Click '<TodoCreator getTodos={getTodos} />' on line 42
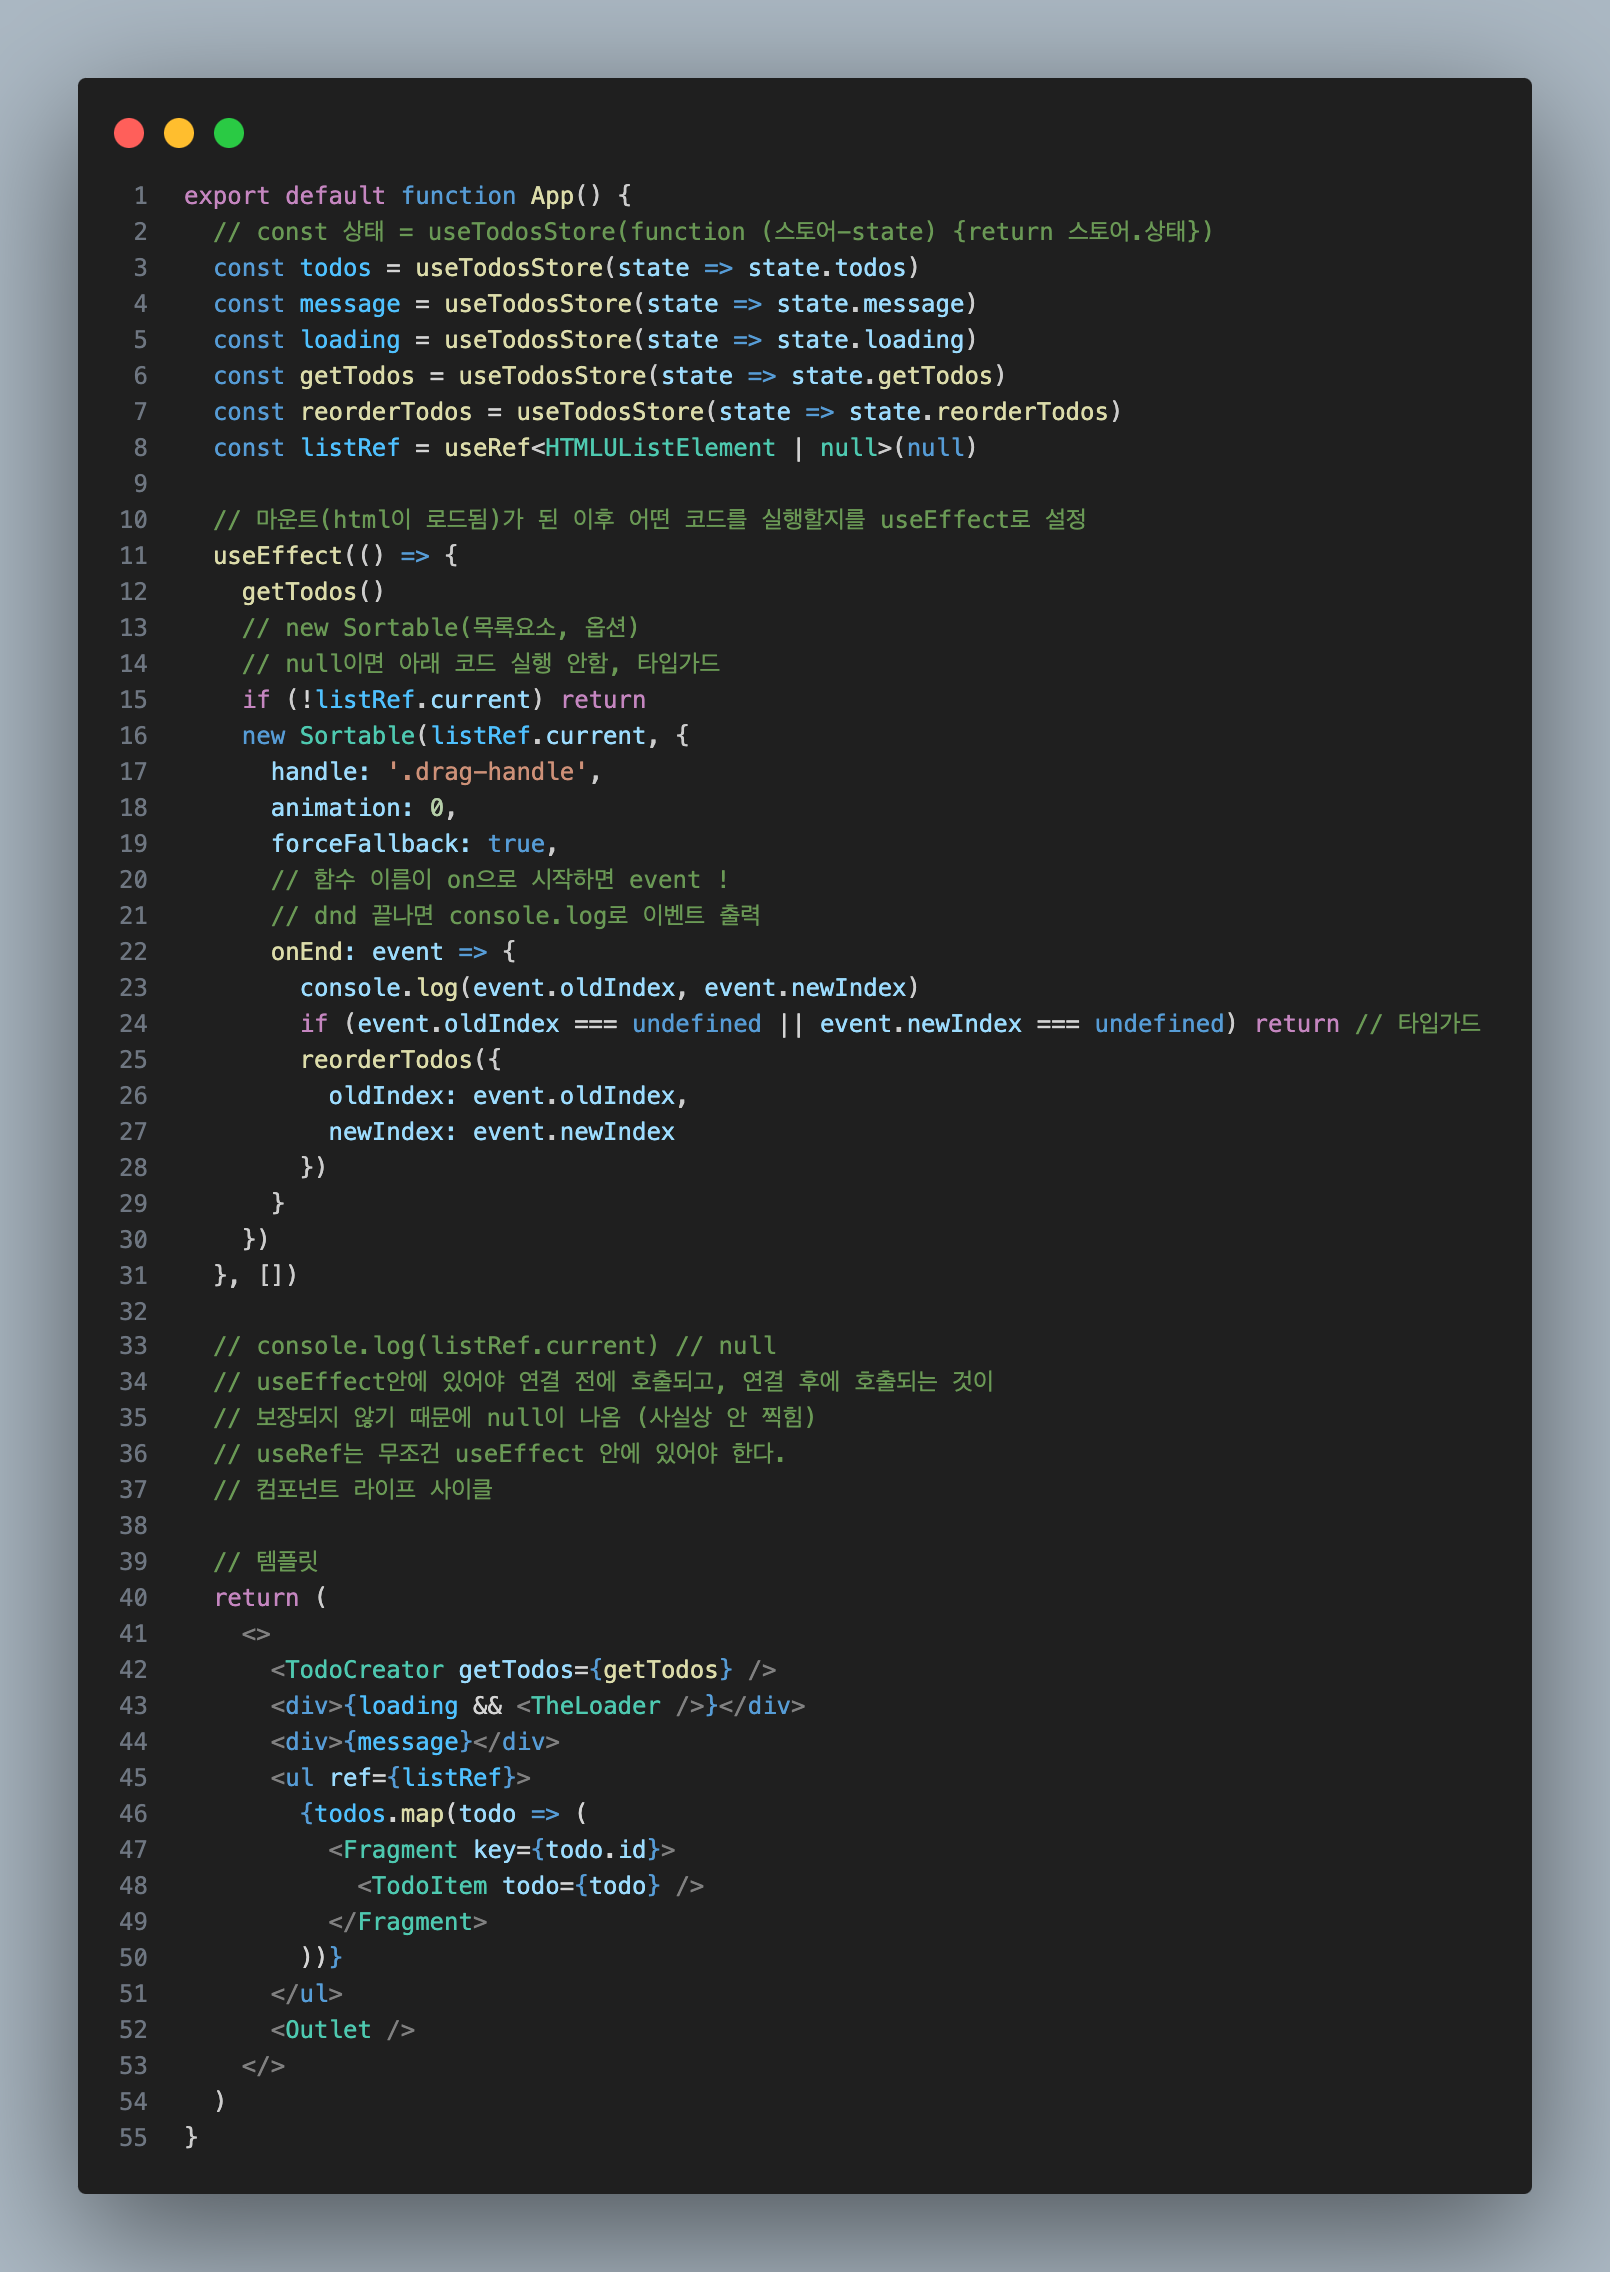The width and height of the screenshot is (1610, 2272). [523, 1670]
